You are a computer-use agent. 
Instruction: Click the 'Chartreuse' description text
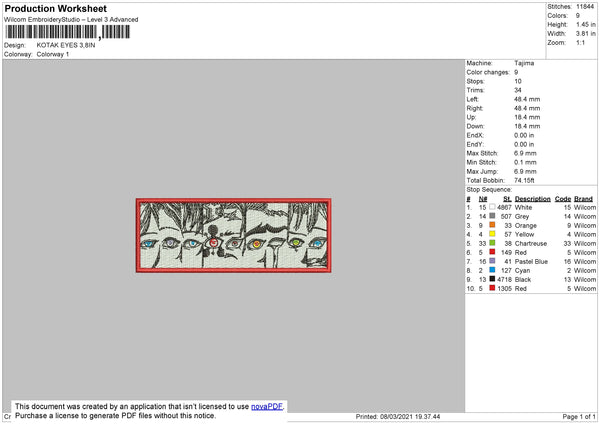pyautogui.click(x=531, y=243)
